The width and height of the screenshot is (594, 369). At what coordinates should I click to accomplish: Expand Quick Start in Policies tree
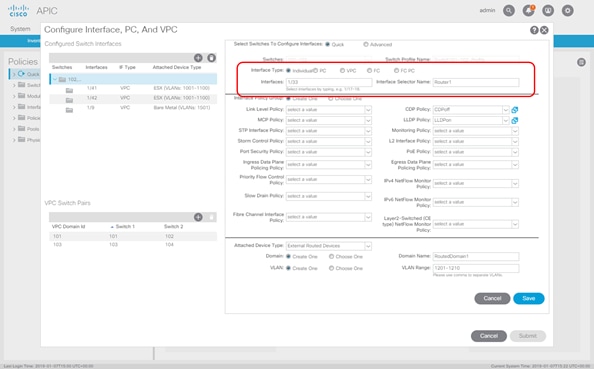click(x=14, y=74)
